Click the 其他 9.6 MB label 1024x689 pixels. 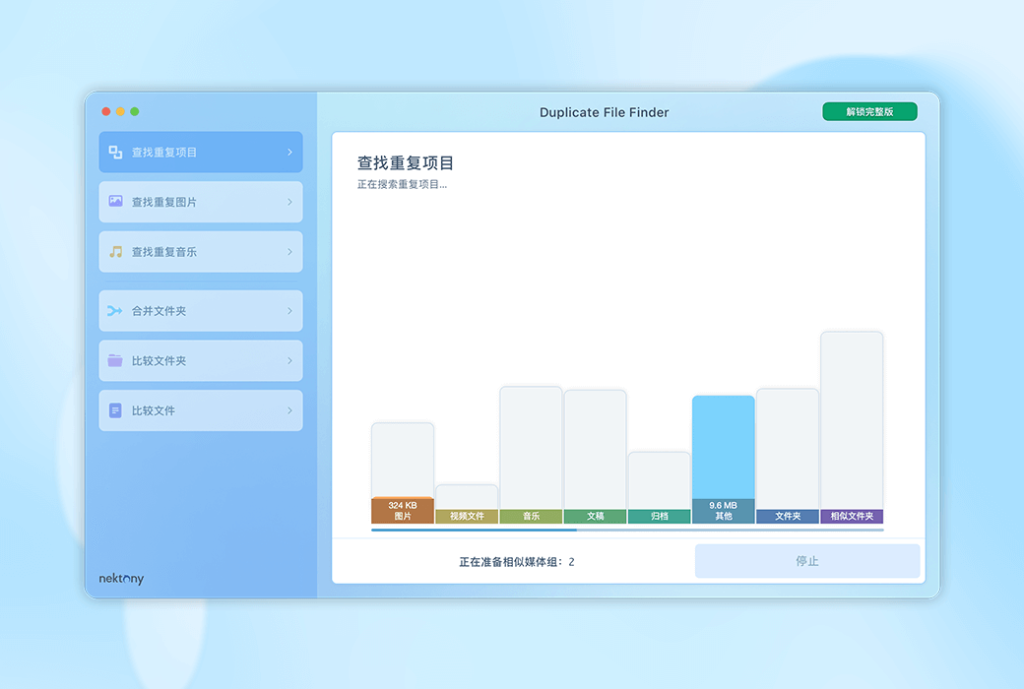point(723,511)
